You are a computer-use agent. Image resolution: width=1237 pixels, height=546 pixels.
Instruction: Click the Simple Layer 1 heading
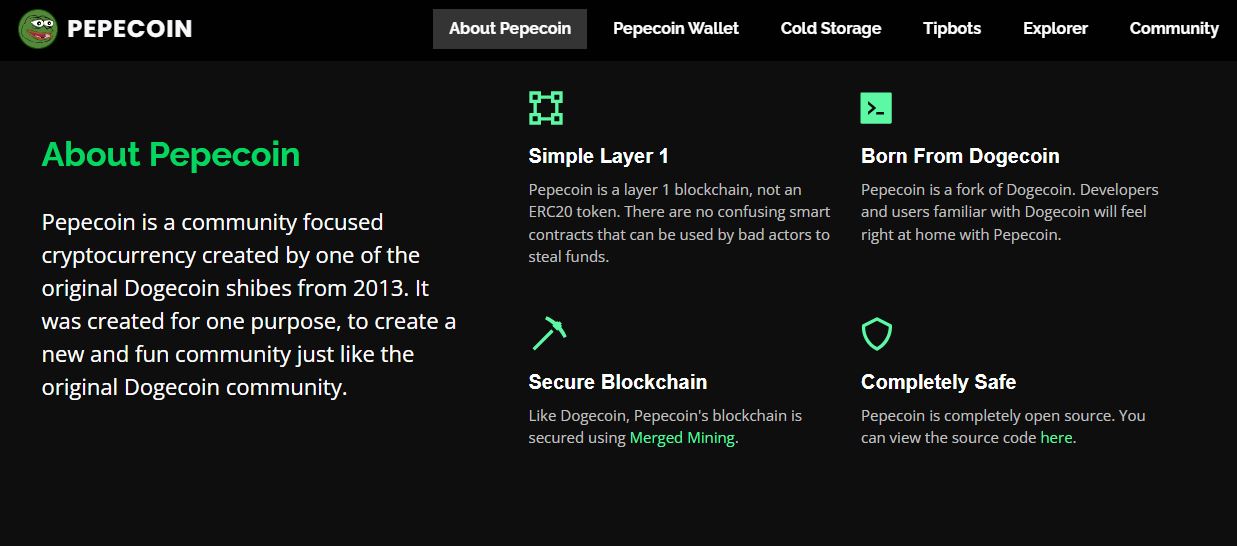click(x=598, y=156)
